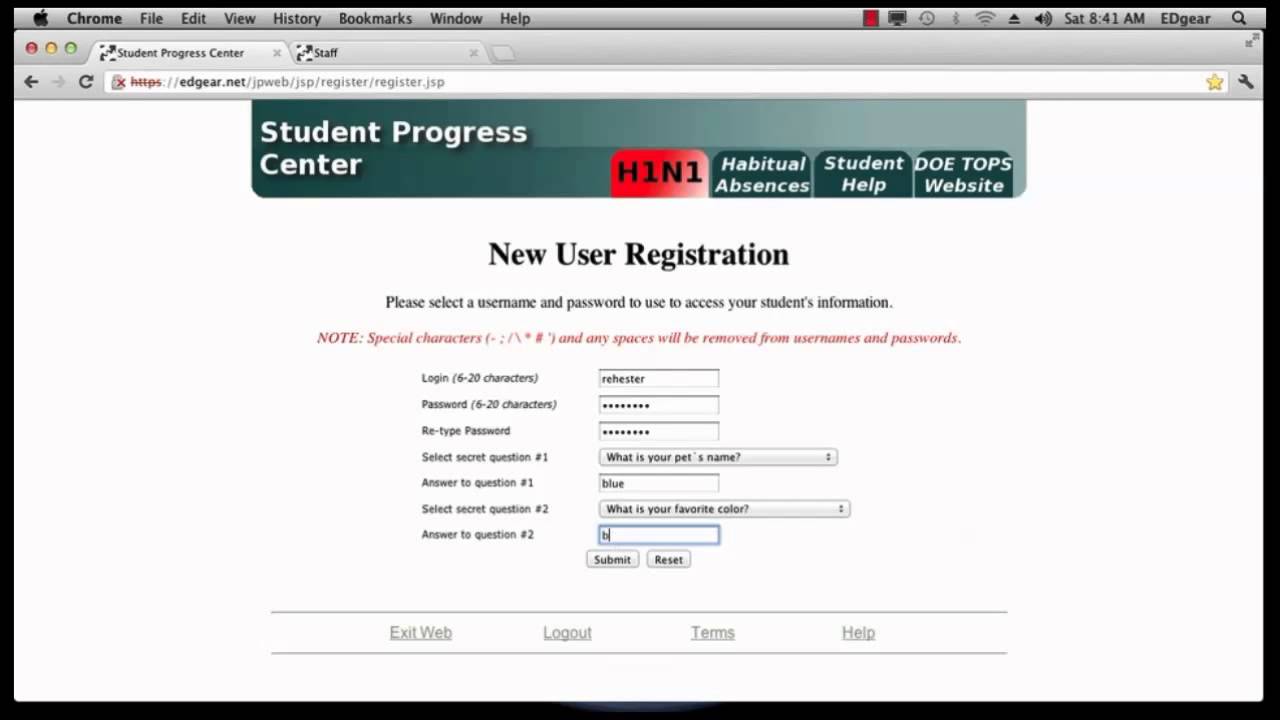1280x720 pixels.
Task: Click the Logout footer link
Action: click(x=567, y=633)
